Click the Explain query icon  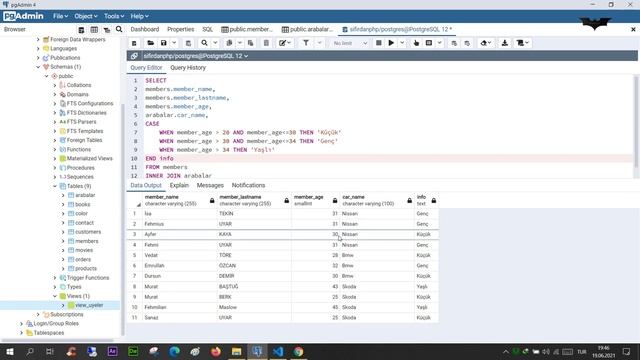click(x=416, y=43)
